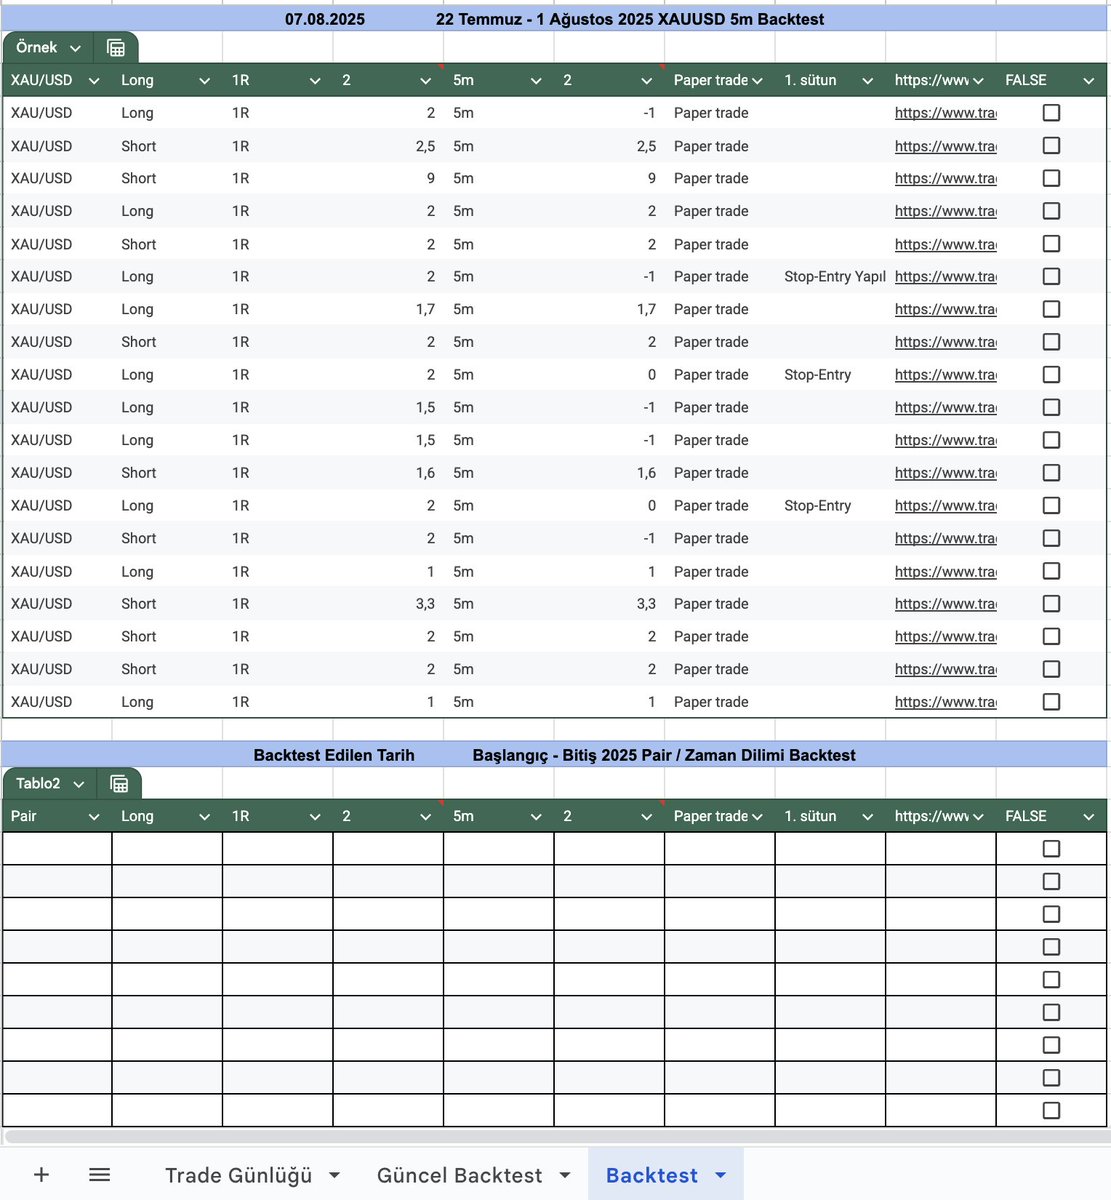Open Pair column dropdown in Tablo2
The height and width of the screenshot is (1200, 1111).
94,817
